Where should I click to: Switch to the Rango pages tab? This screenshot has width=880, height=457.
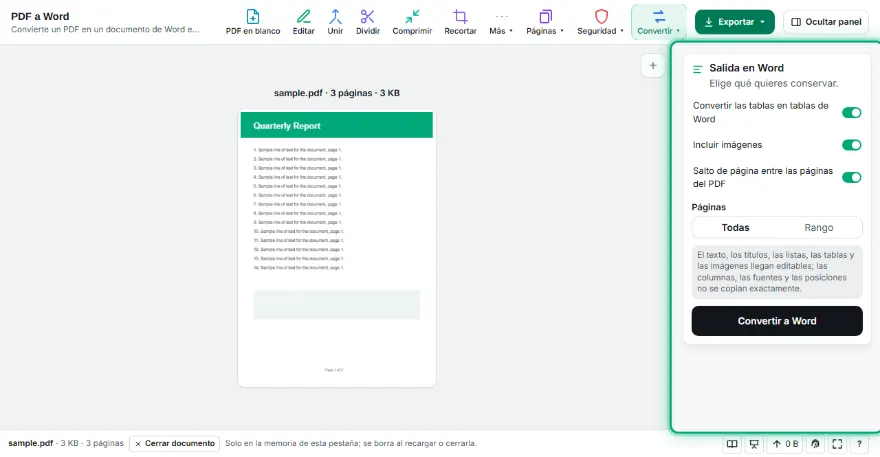(x=819, y=227)
